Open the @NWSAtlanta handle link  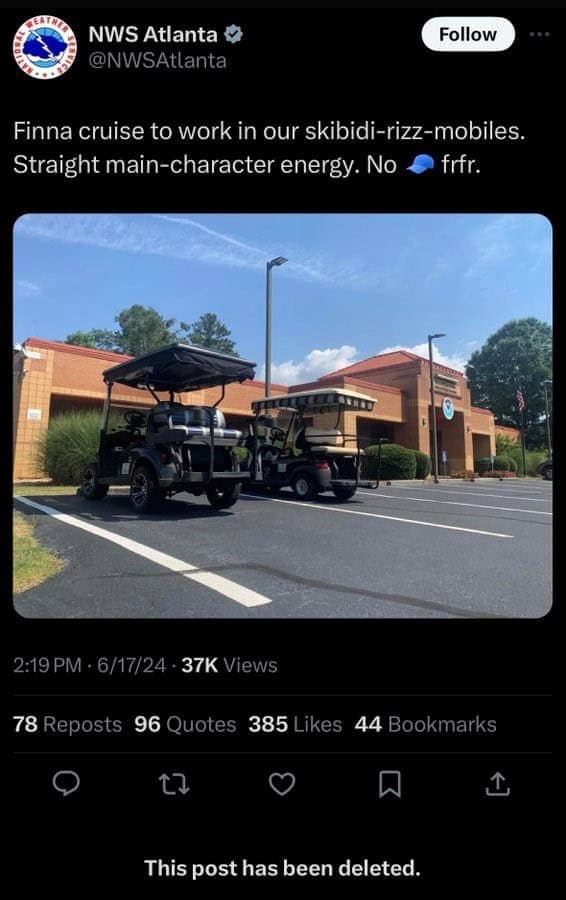click(157, 60)
